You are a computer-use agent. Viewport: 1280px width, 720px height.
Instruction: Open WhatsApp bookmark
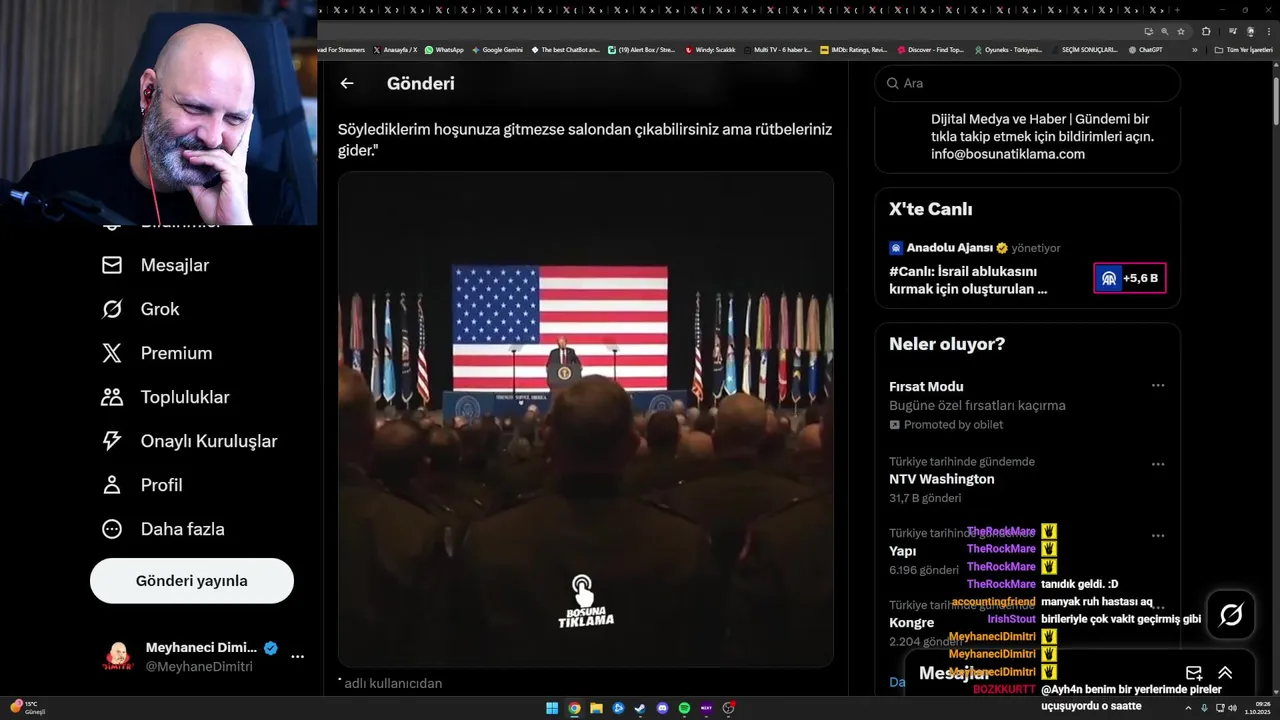click(444, 50)
